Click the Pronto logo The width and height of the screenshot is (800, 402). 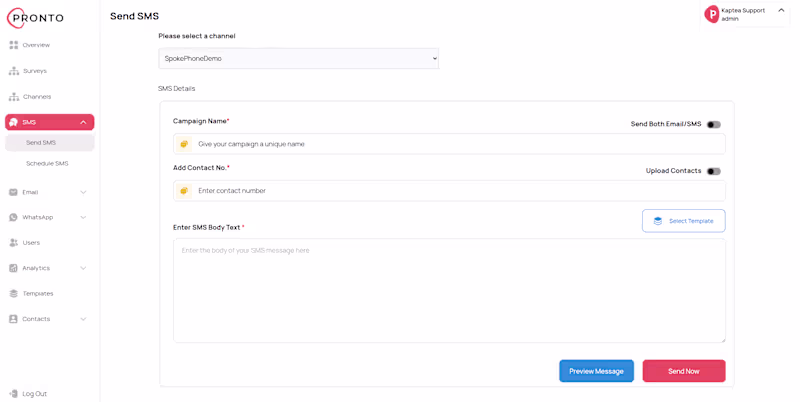coord(36,17)
